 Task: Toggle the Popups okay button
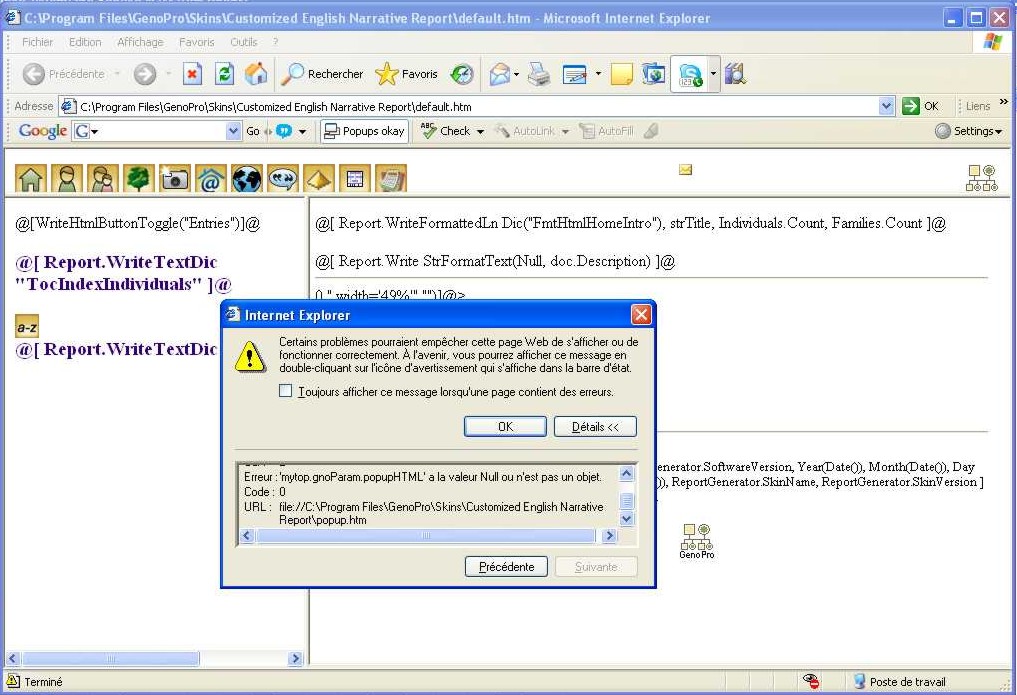[364, 131]
